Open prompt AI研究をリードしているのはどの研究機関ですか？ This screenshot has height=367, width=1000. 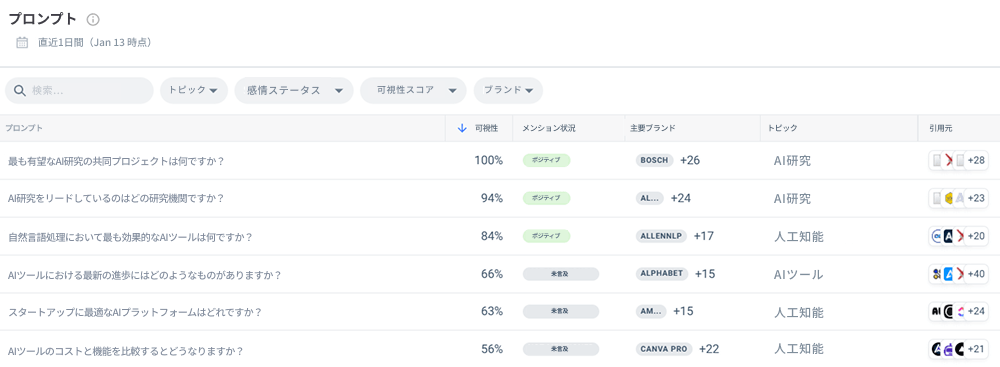[x=116, y=198]
